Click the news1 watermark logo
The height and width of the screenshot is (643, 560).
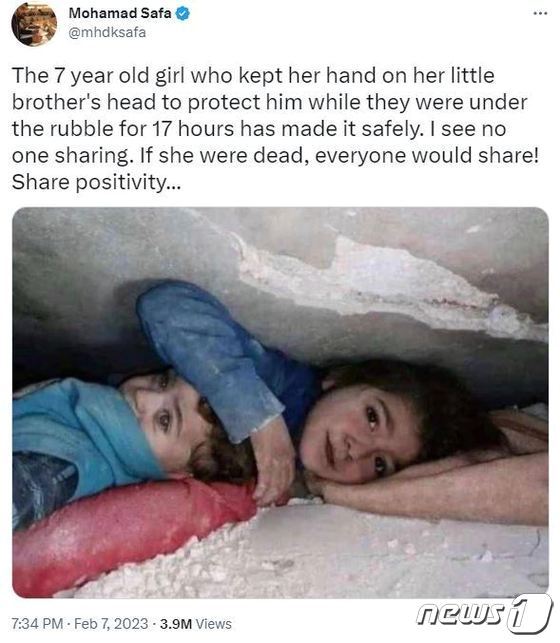[484, 614]
